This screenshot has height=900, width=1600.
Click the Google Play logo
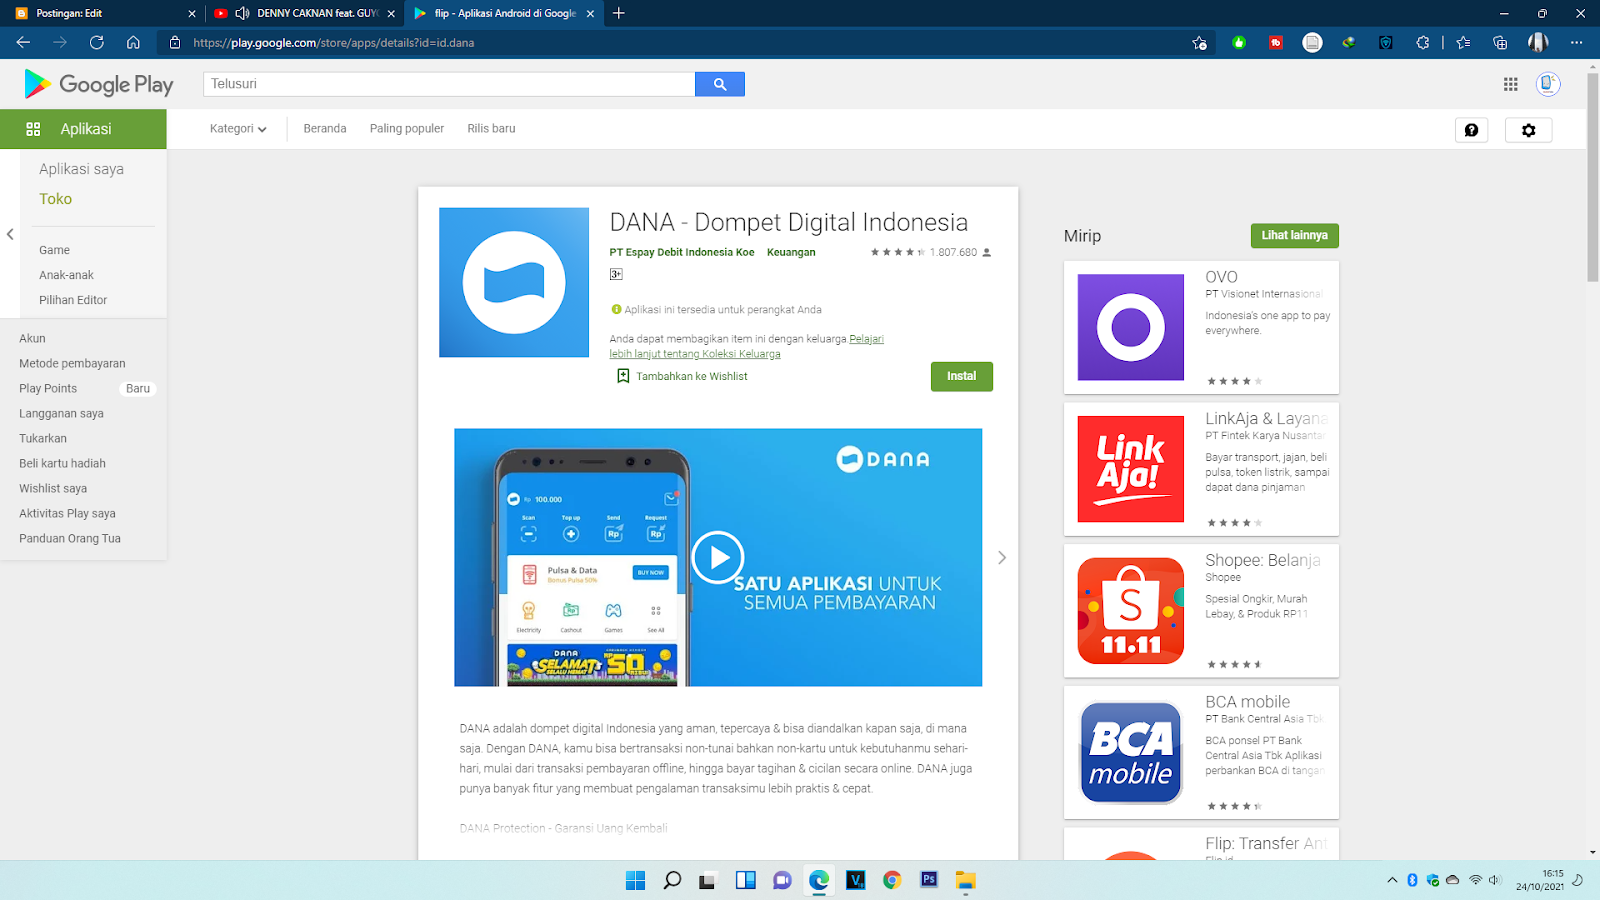tap(99, 84)
